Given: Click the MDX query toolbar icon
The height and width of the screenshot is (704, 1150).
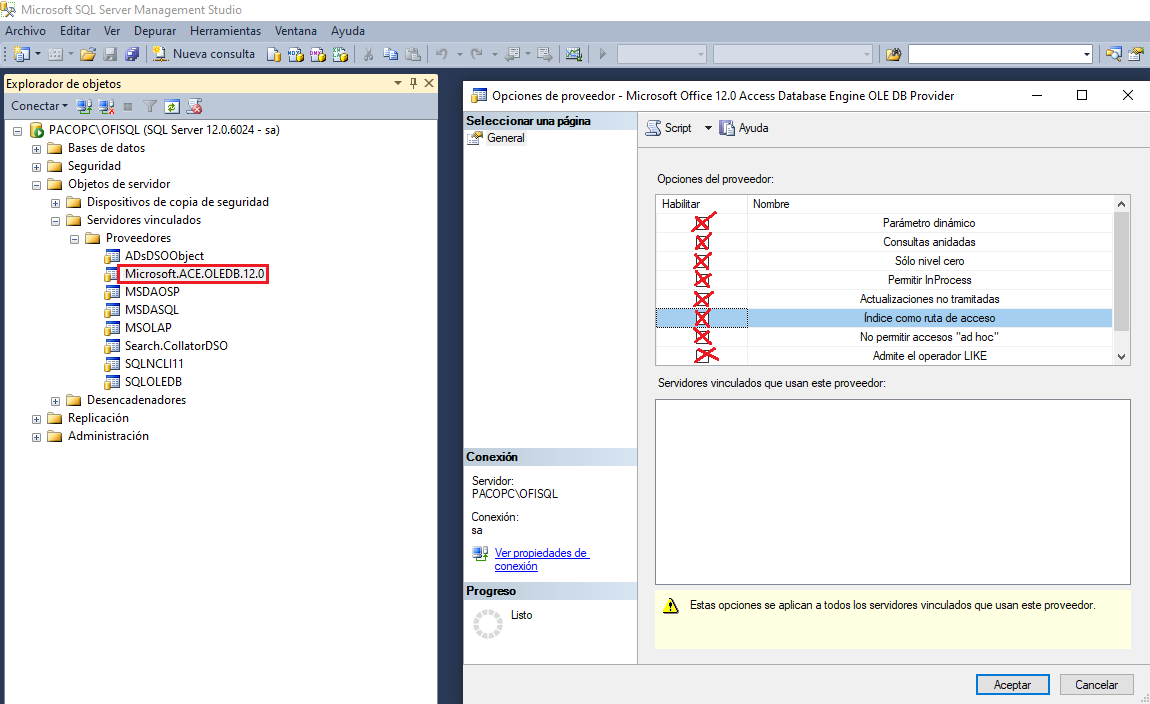Looking at the screenshot, I should tap(296, 54).
